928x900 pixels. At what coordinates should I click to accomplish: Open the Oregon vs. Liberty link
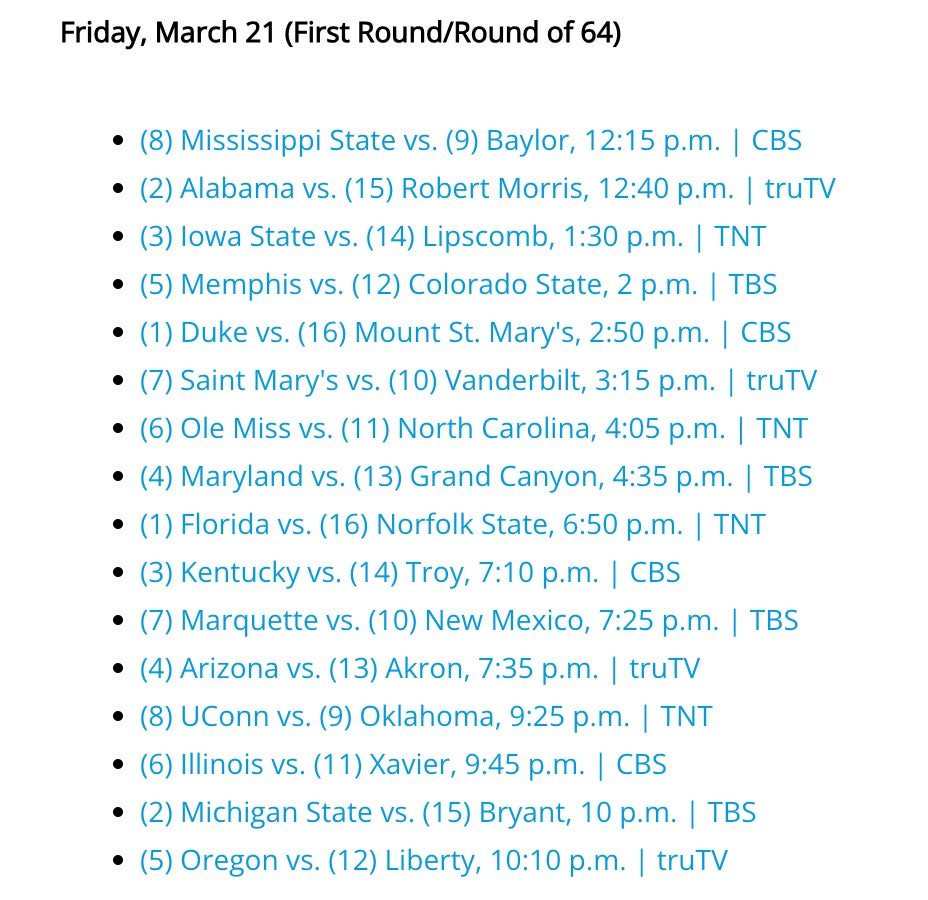[433, 861]
